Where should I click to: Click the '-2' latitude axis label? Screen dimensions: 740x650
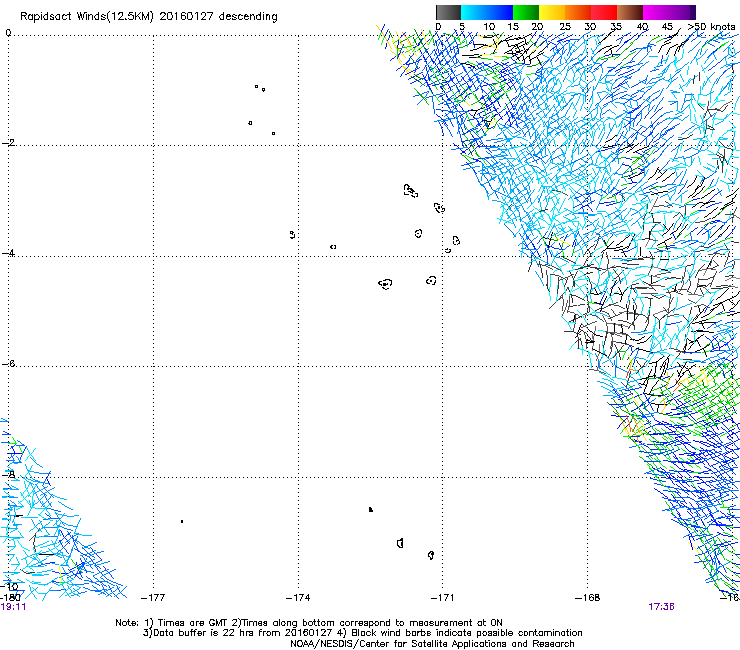[x=8, y=143]
